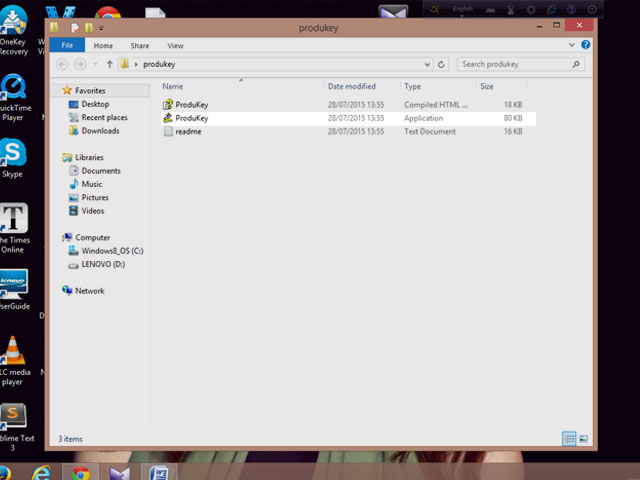Open Music library
The image size is (640, 480).
click(86, 184)
